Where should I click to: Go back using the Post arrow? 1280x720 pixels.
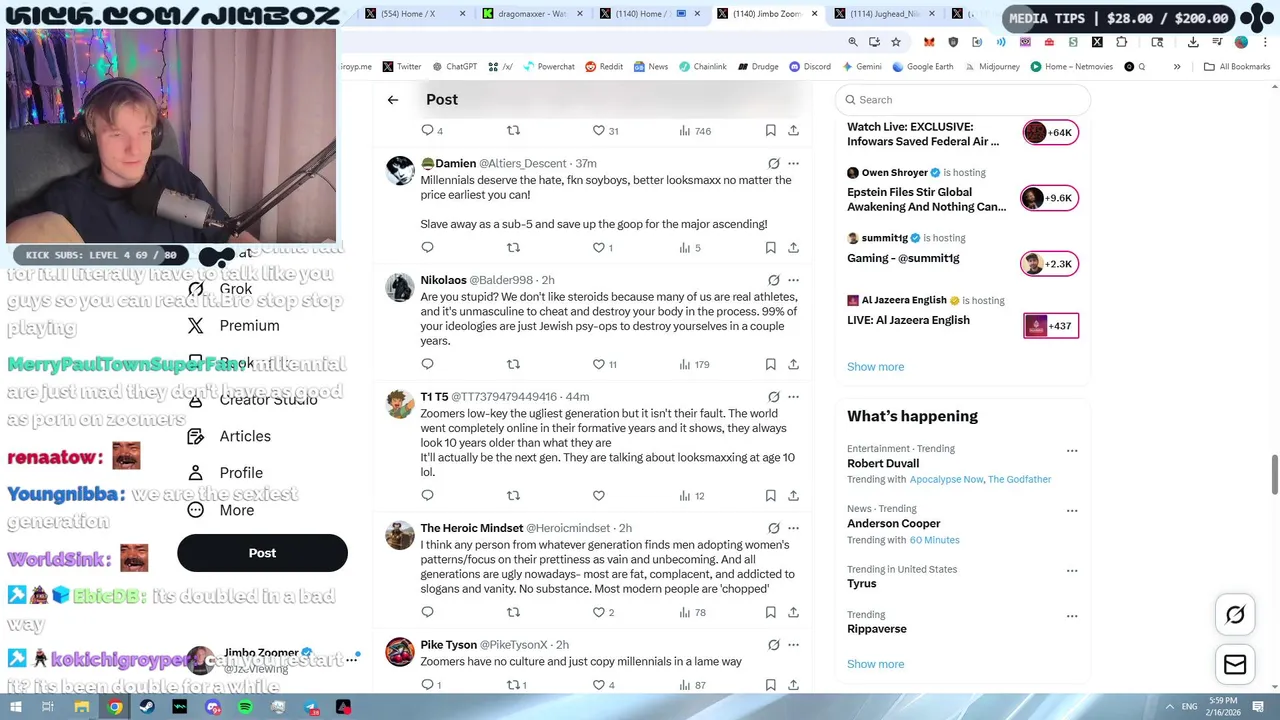393,100
